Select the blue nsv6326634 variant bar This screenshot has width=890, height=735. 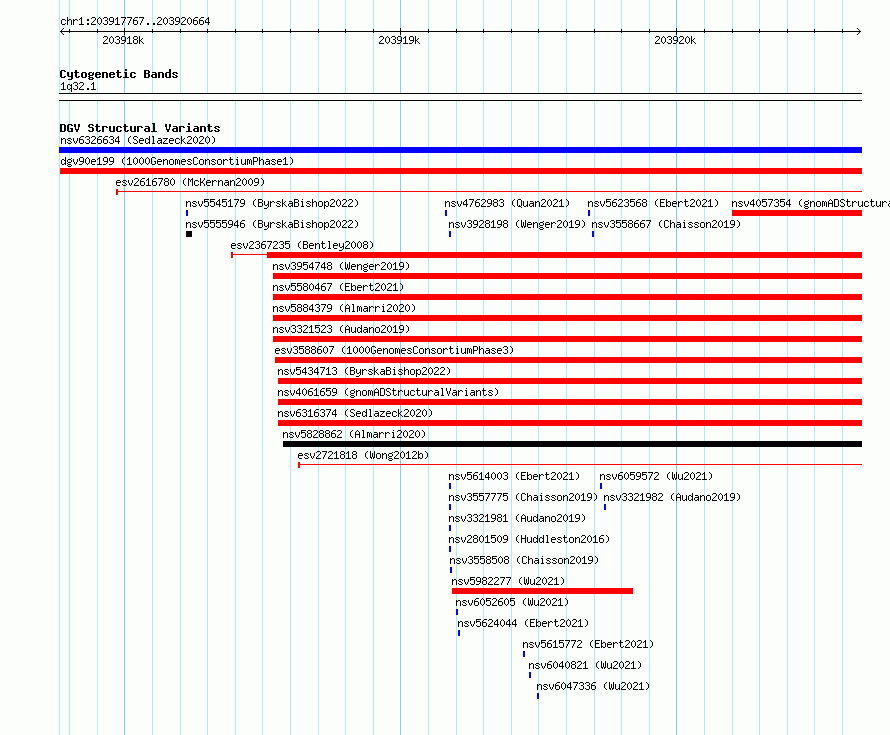(460, 150)
